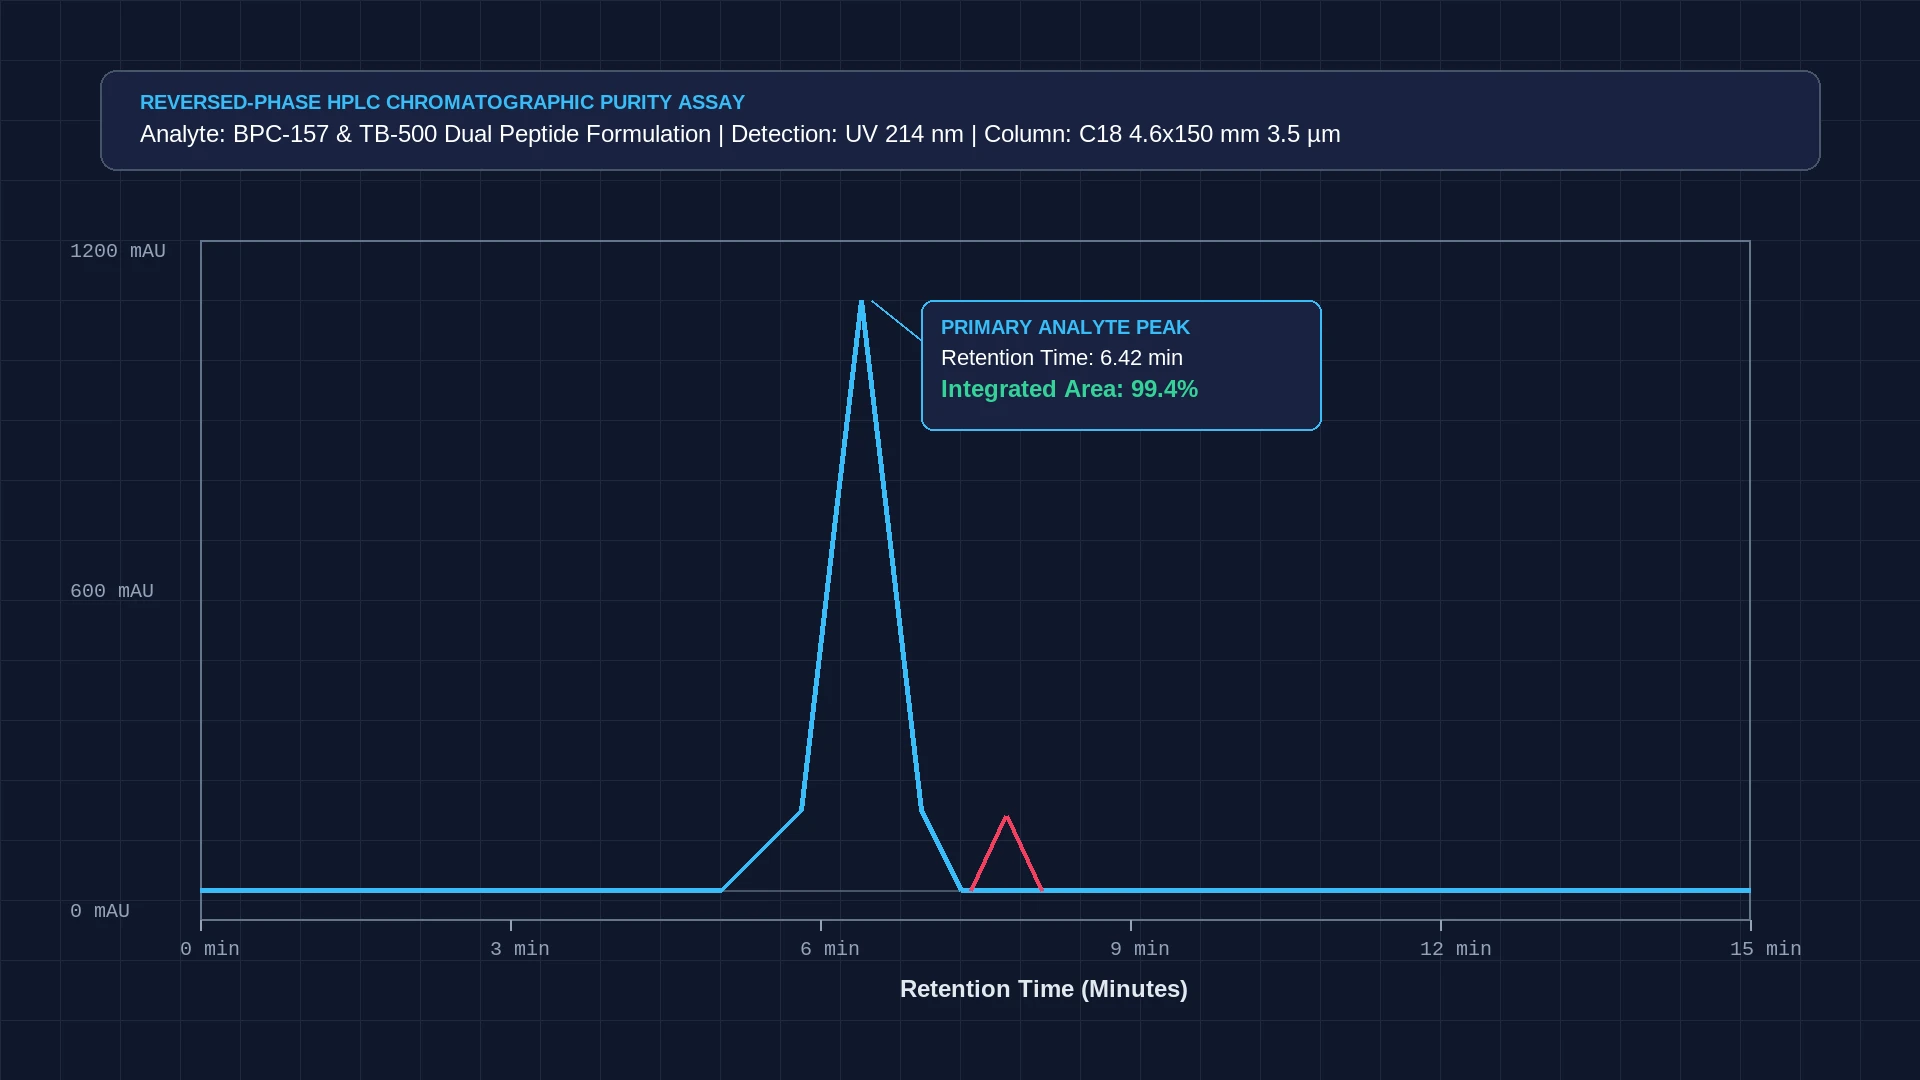1920x1080 pixels.
Task: Select the 3 min x-axis tick label
Action: click(x=519, y=949)
